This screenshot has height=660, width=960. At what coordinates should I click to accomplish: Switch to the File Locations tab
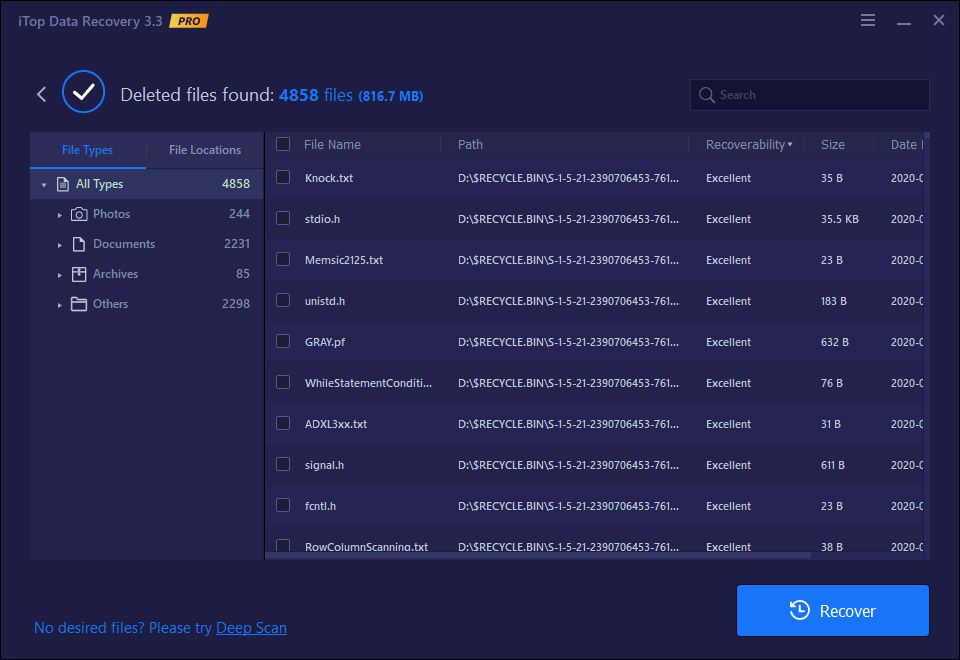205,150
